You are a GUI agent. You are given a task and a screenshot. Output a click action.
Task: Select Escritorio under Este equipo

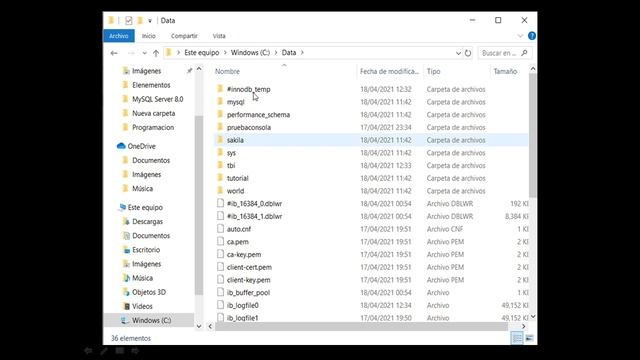coord(146,250)
